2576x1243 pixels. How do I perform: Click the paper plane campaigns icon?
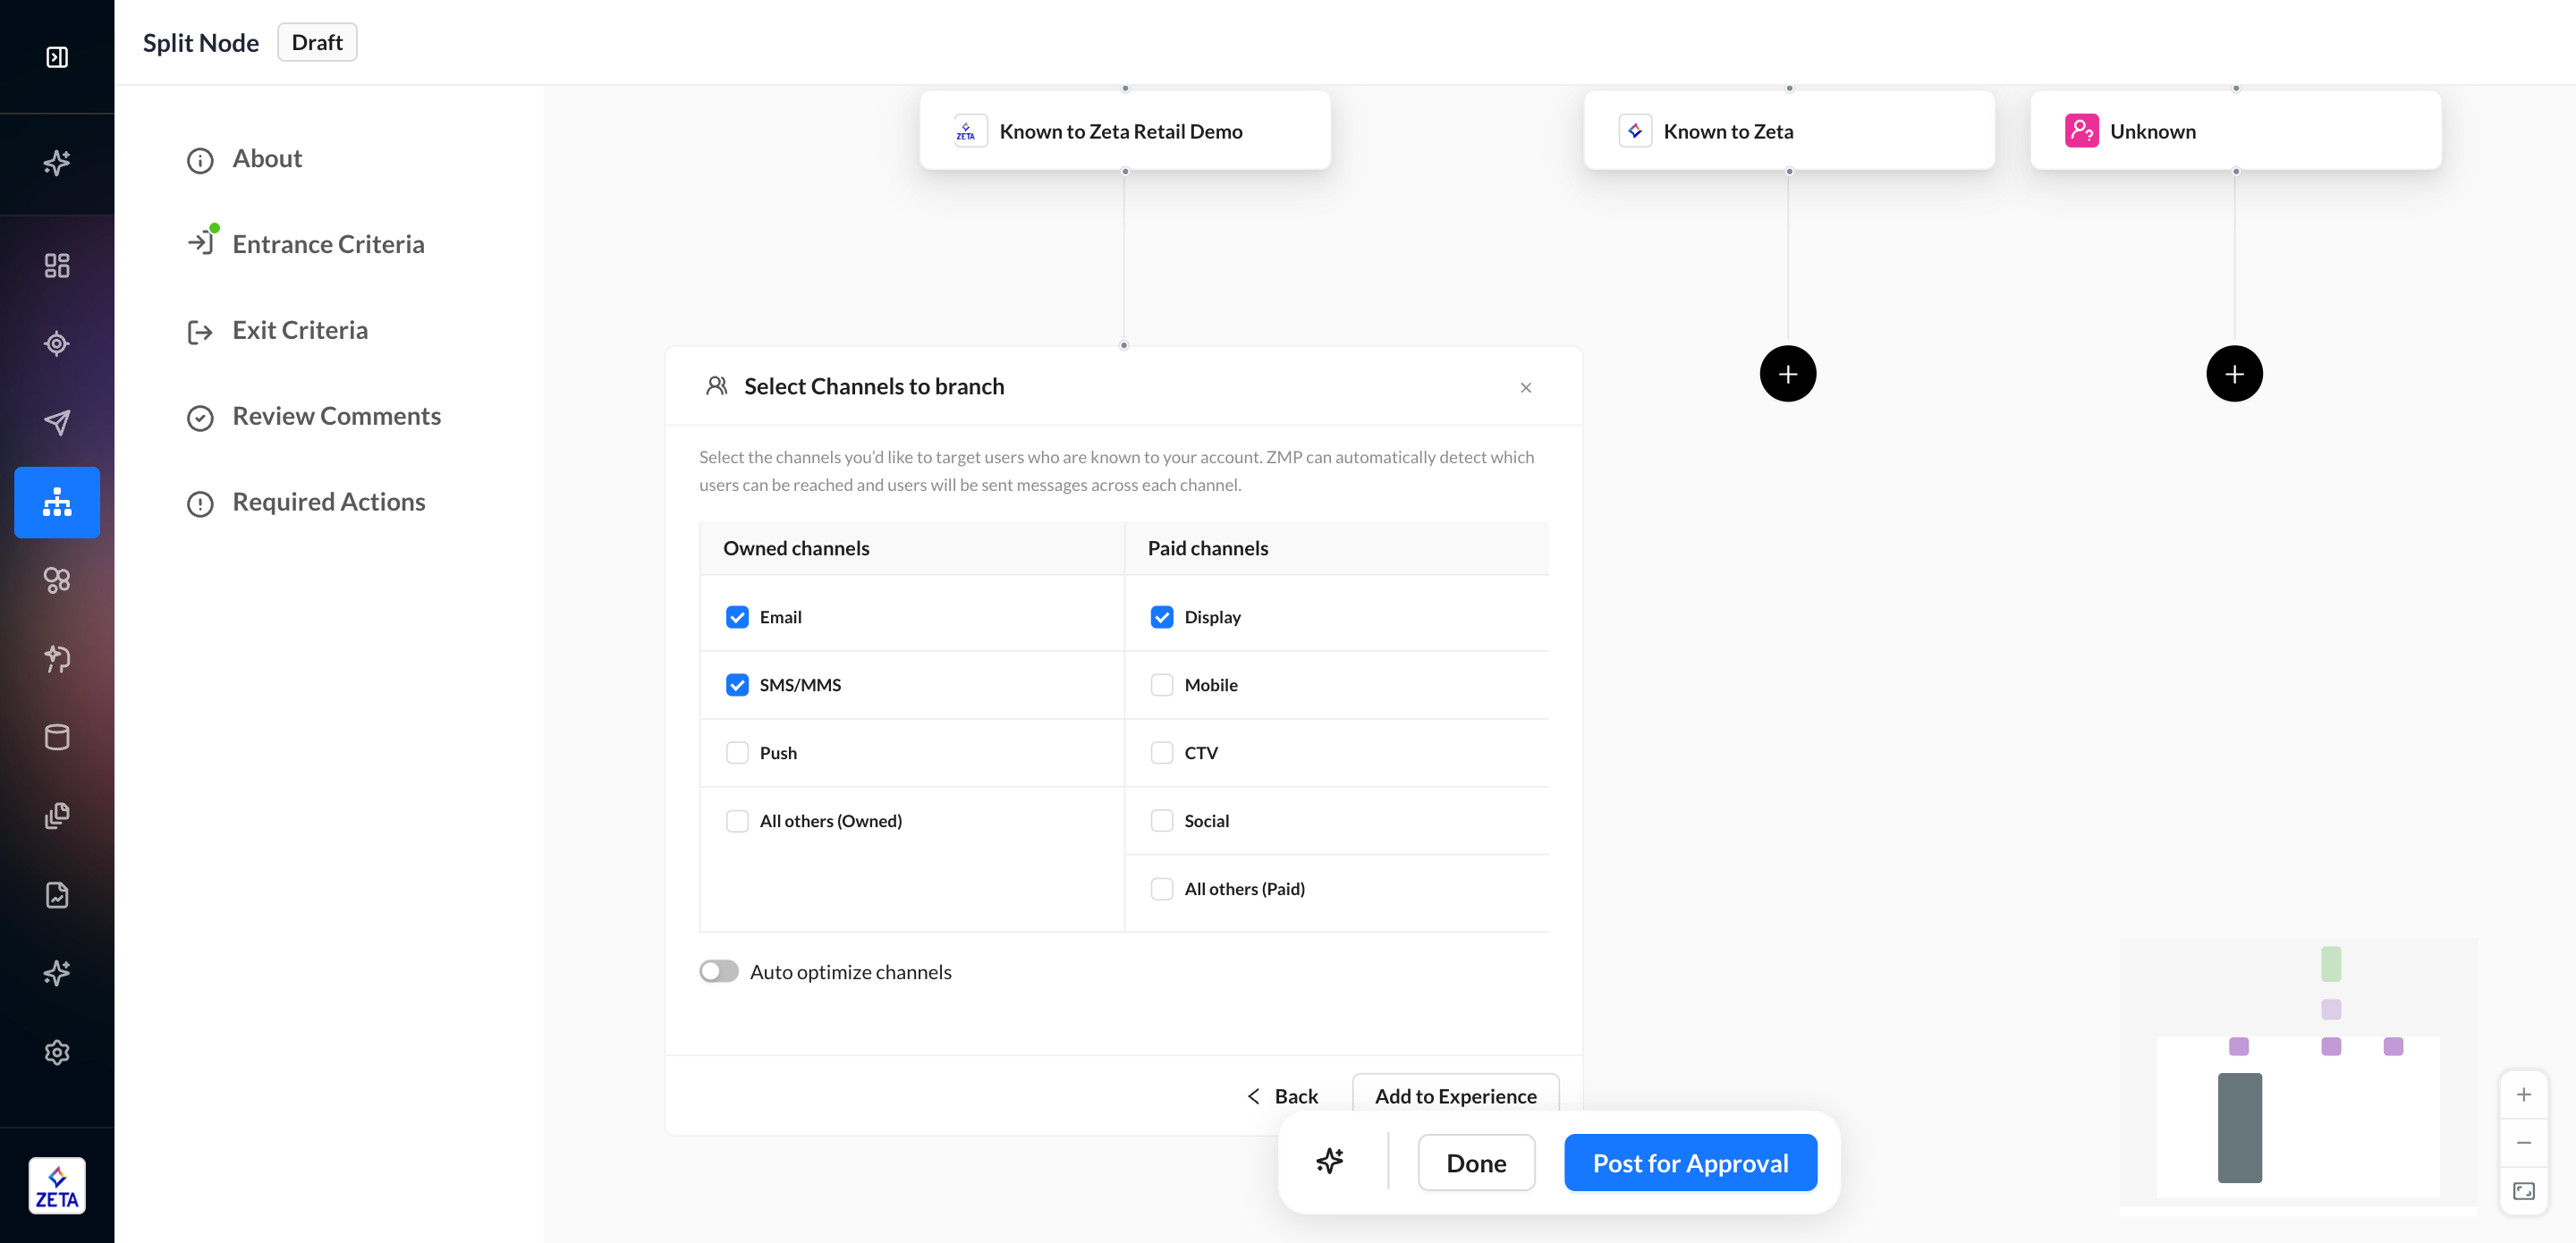[57, 422]
